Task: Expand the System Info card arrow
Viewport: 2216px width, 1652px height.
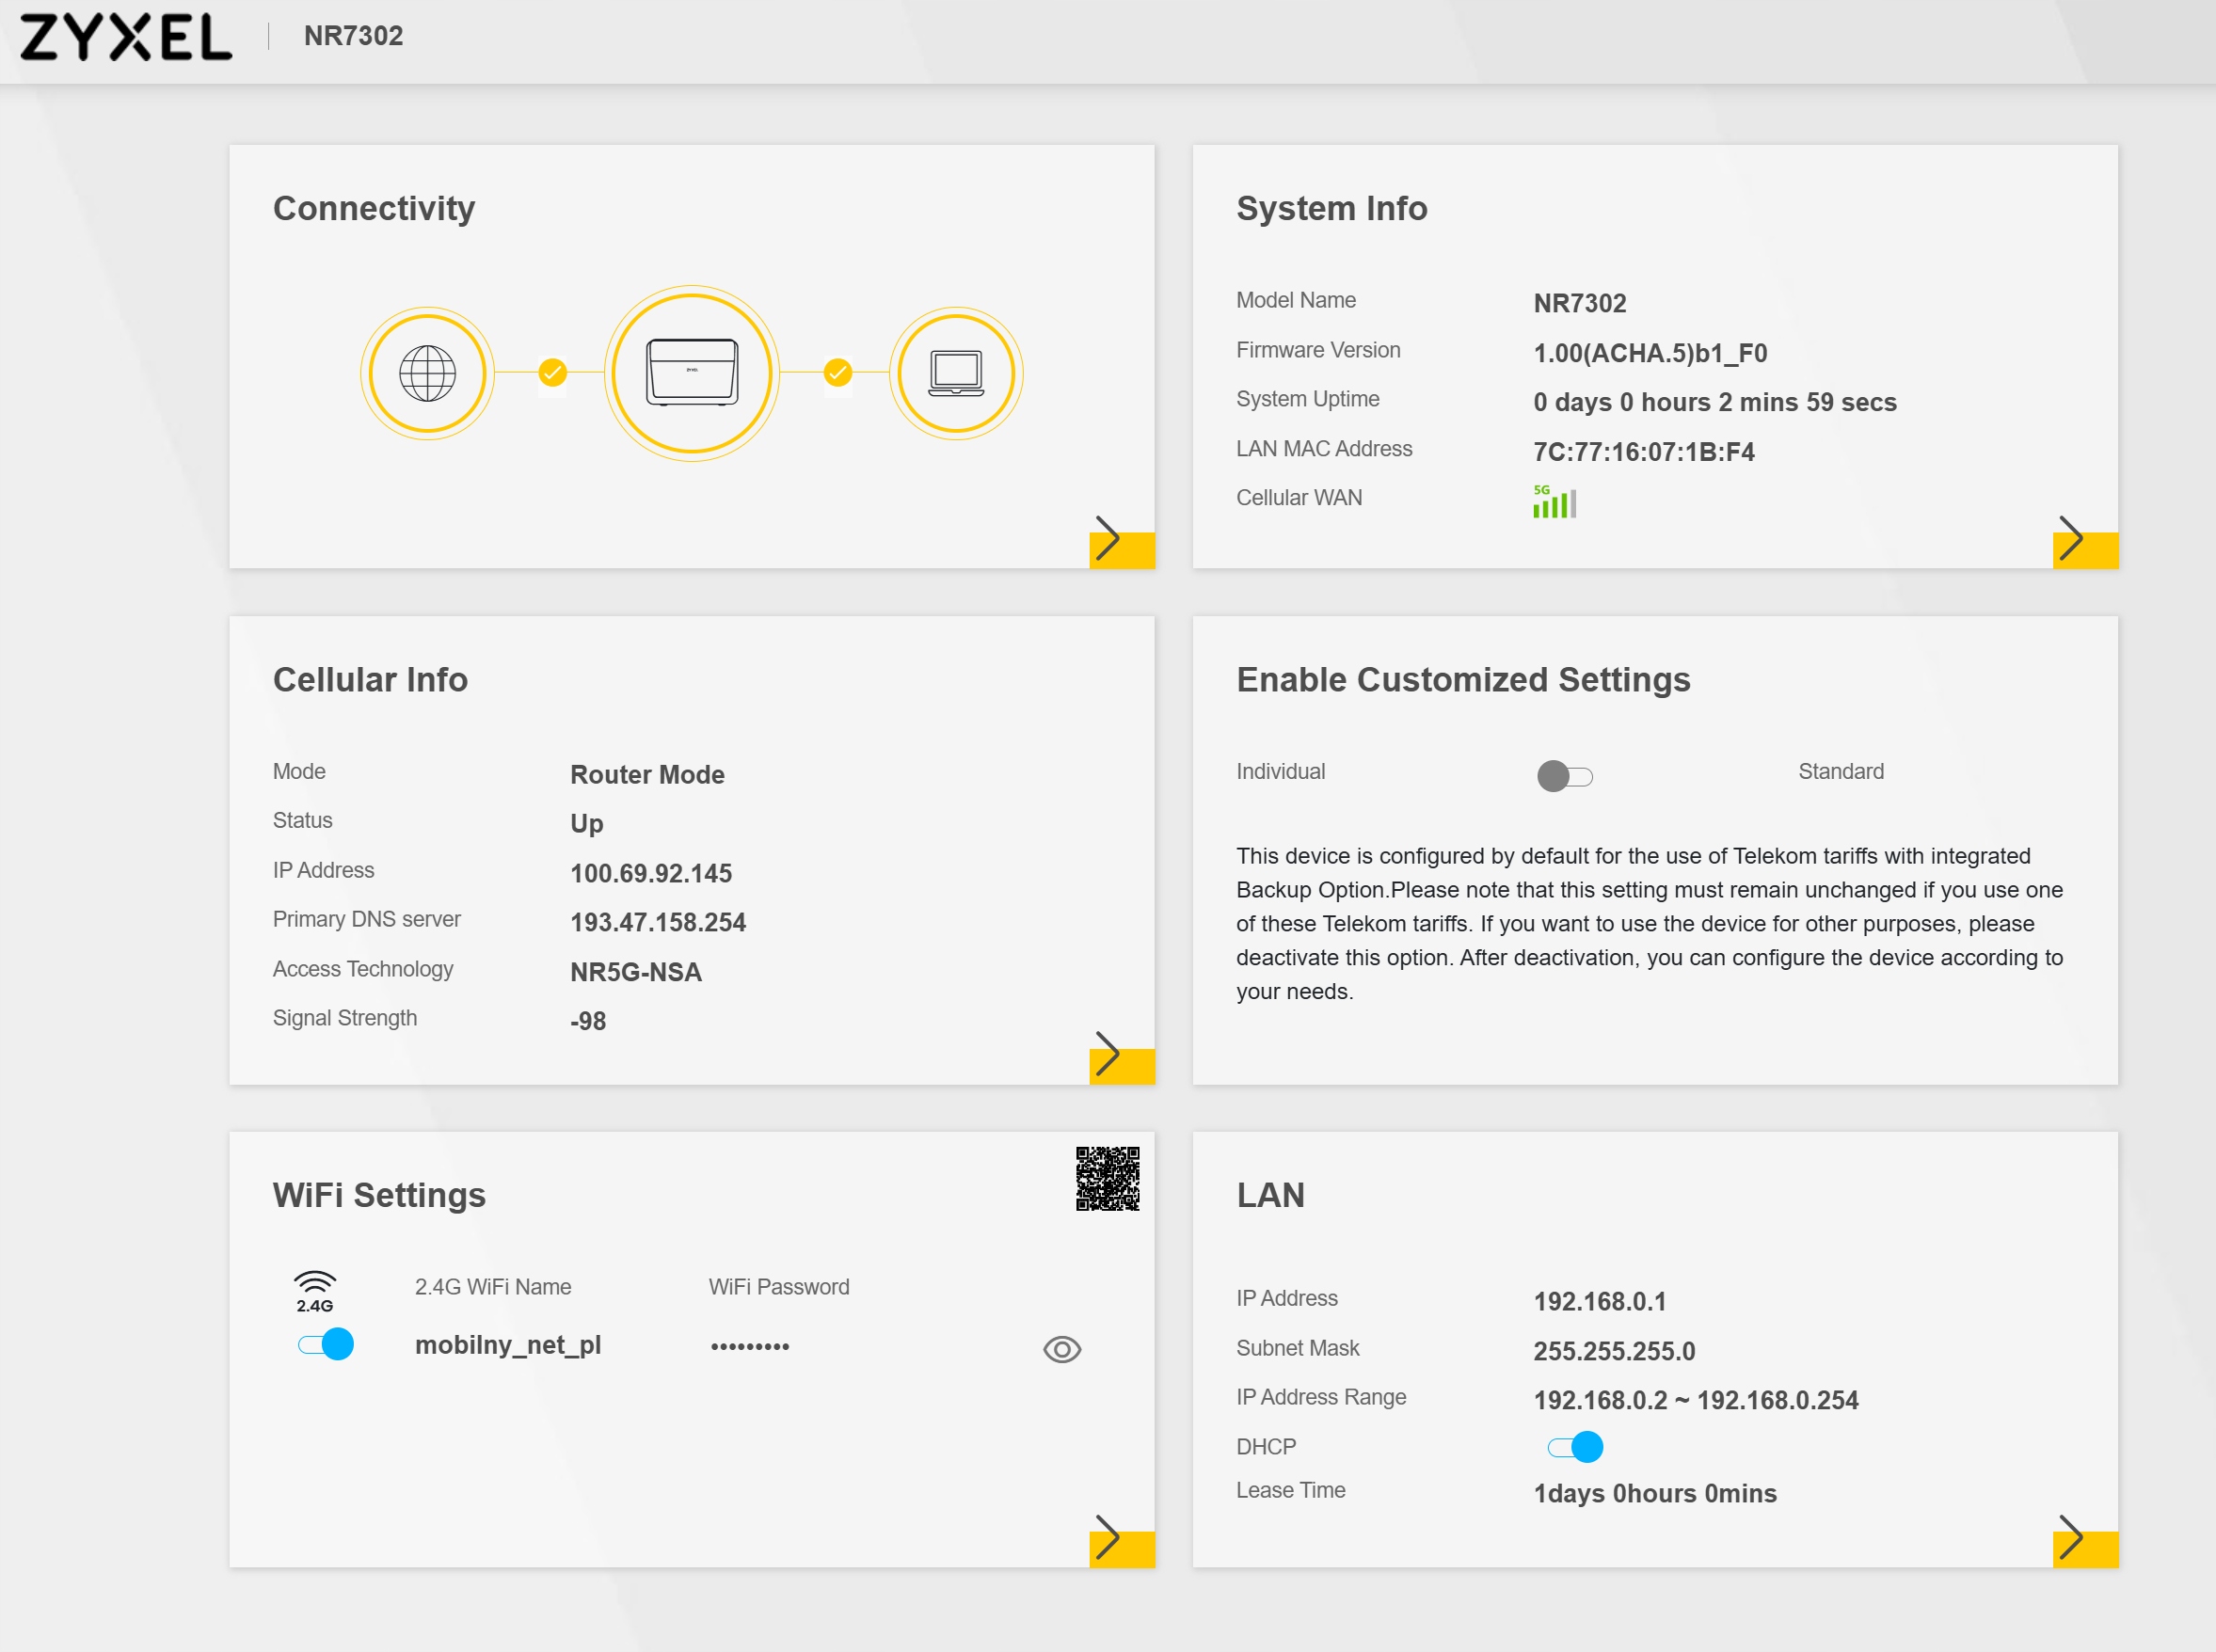Action: (2073, 541)
